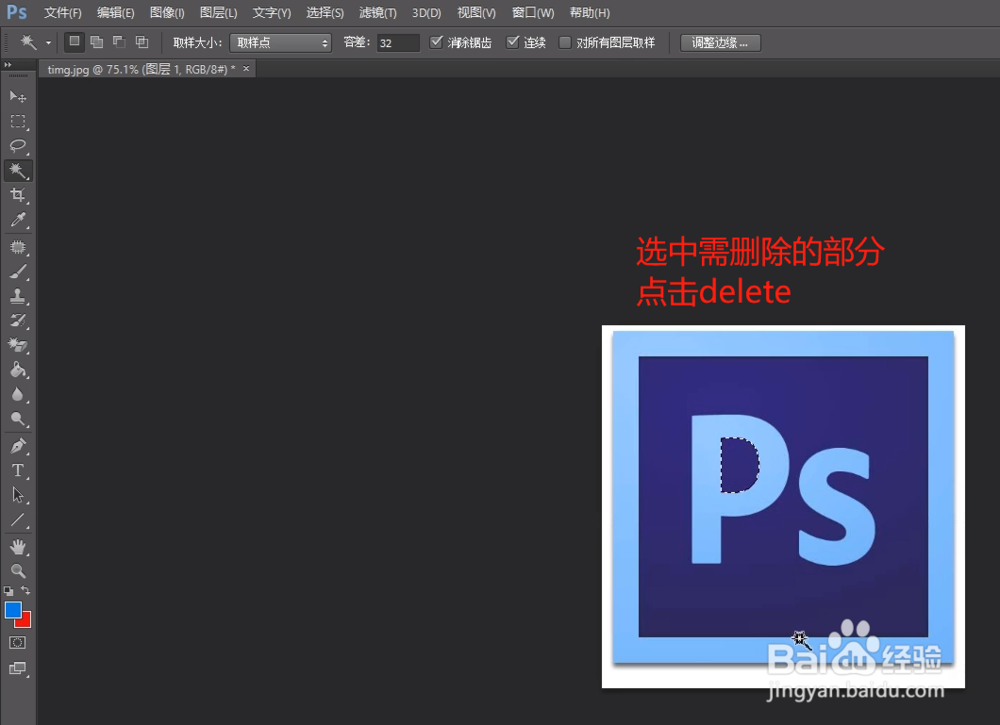Select the Magic Wand tool in toolbox
1000x725 pixels.
[17, 170]
